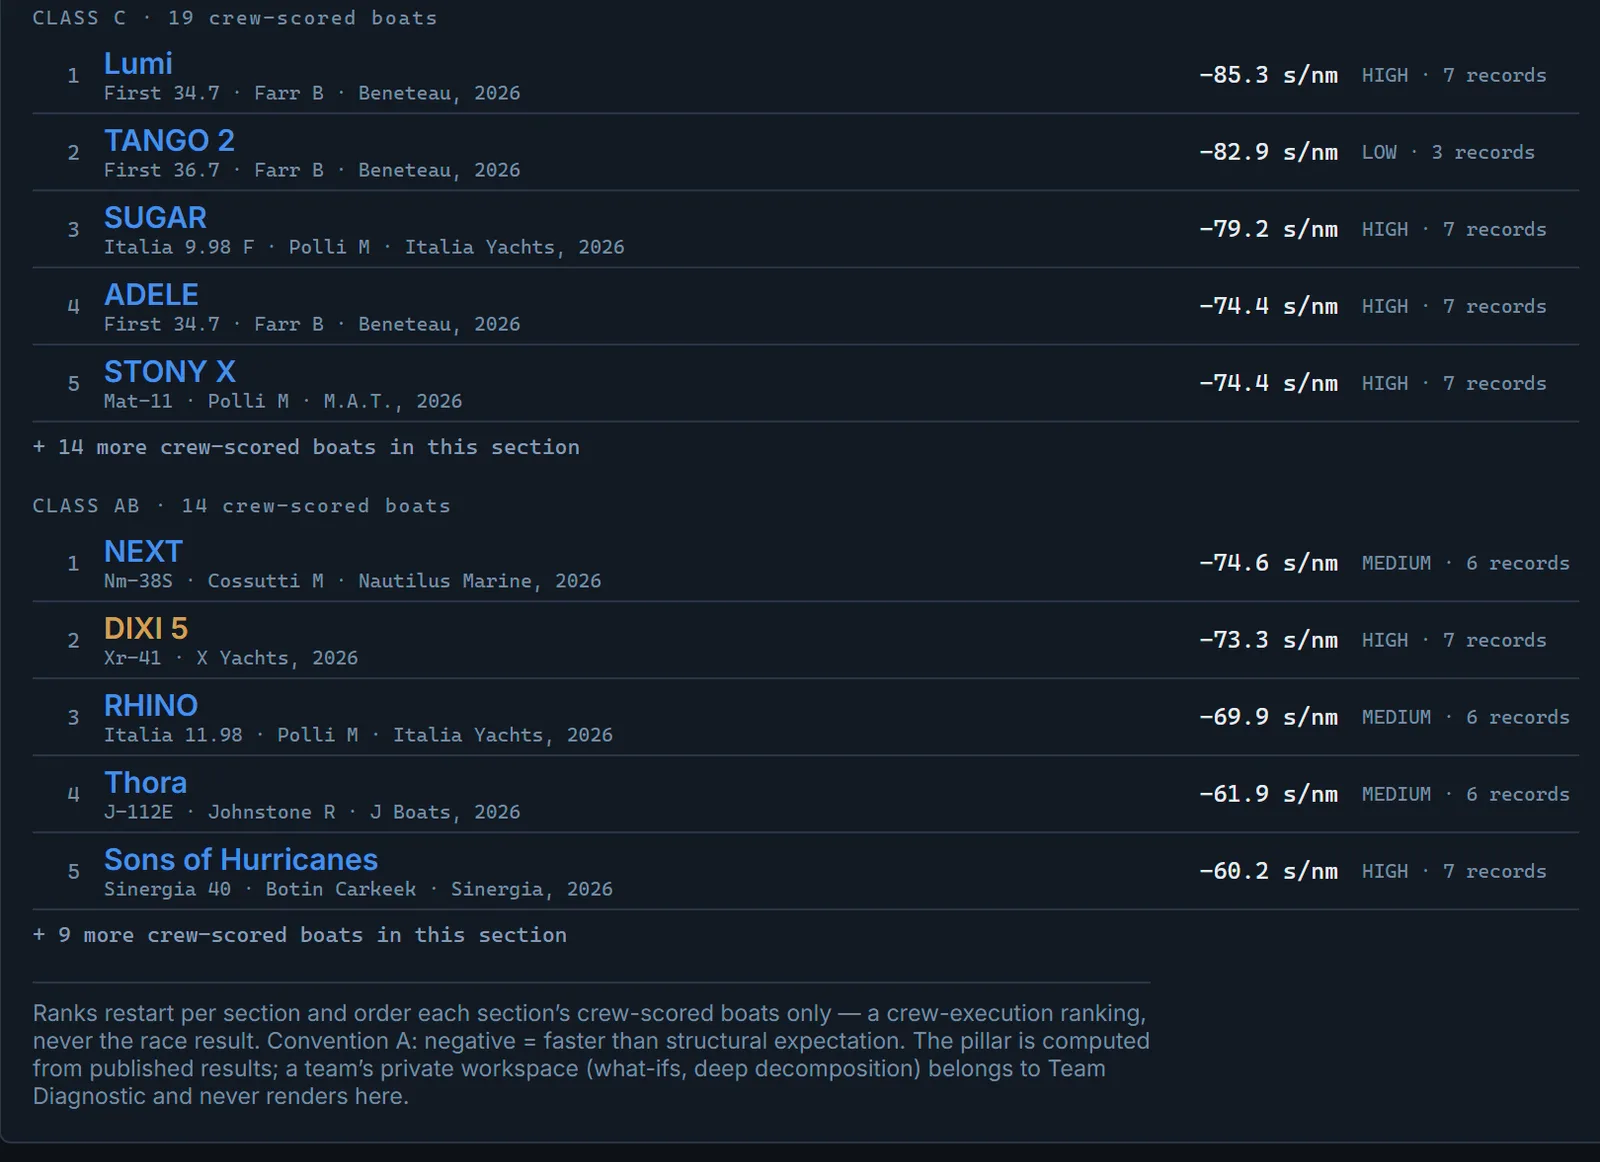The image size is (1600, 1162).
Task: Click STONY X's -74.4 s/nm value
Action: click(1268, 383)
